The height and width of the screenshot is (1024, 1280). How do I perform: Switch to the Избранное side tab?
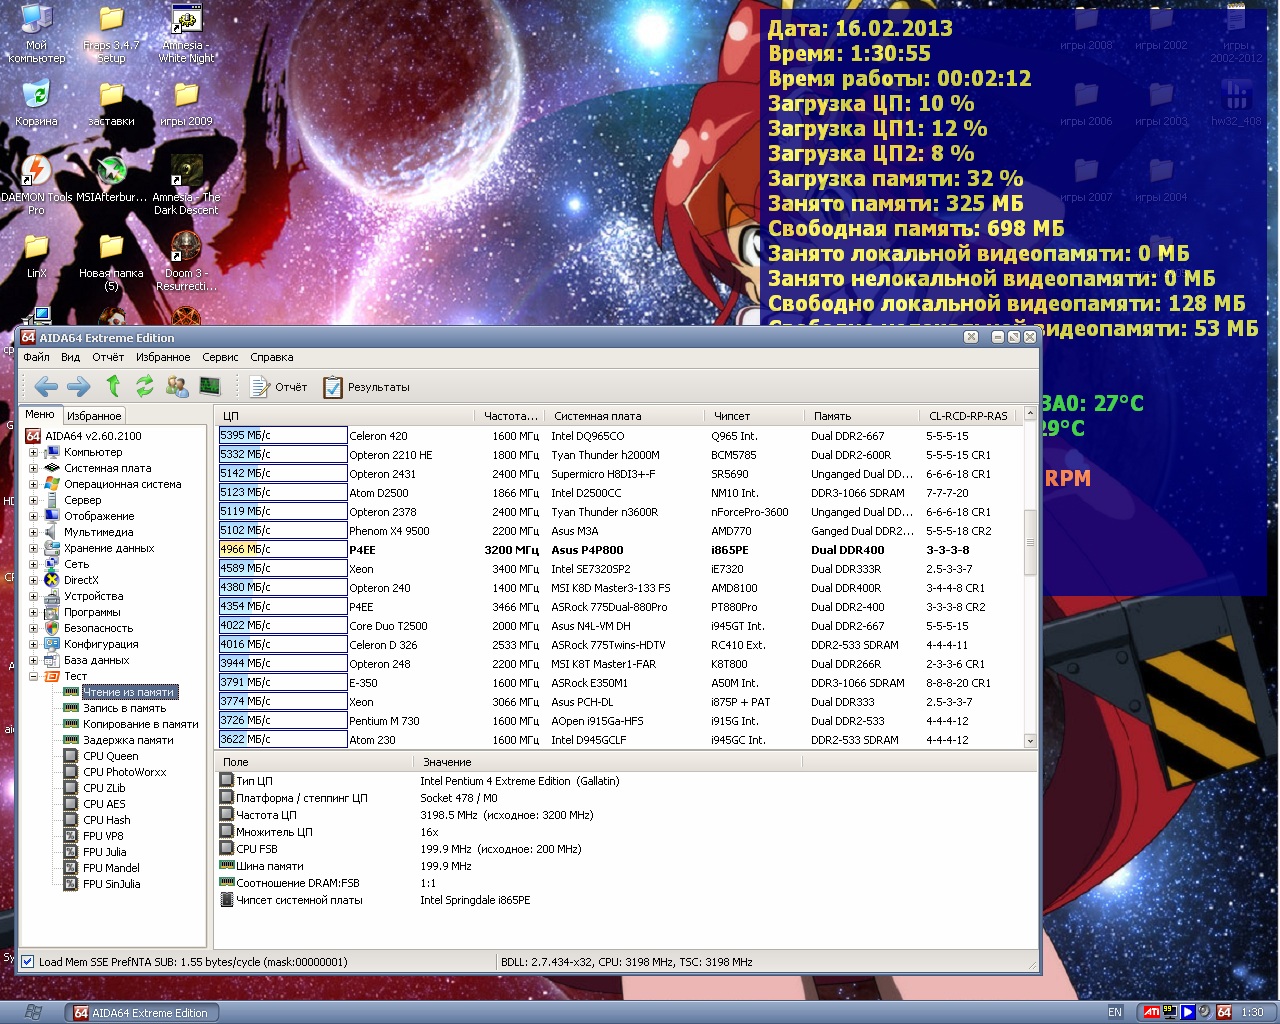pos(94,416)
